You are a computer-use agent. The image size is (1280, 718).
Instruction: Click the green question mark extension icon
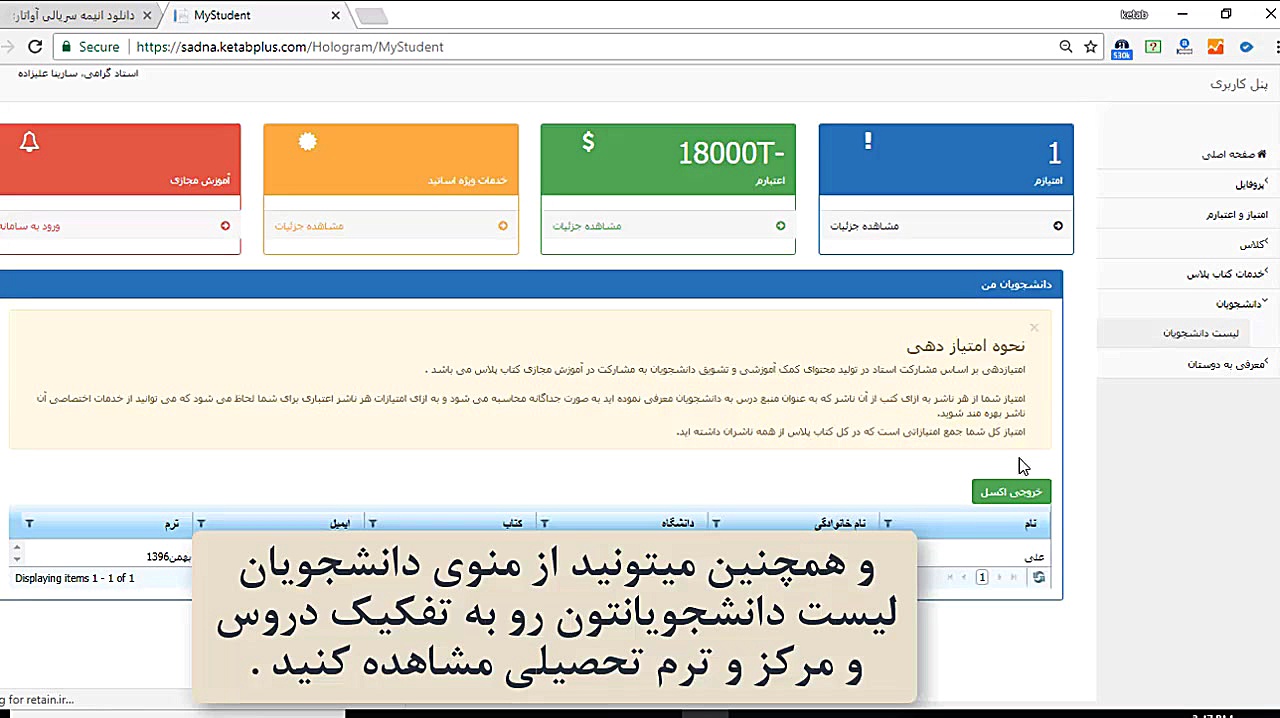coord(1153,46)
